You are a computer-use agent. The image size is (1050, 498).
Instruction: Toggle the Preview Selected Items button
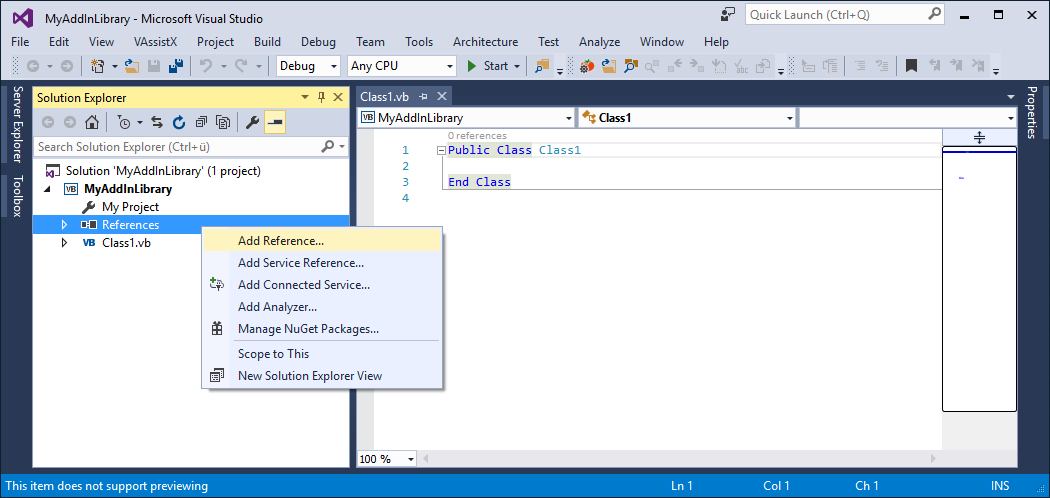click(275, 122)
